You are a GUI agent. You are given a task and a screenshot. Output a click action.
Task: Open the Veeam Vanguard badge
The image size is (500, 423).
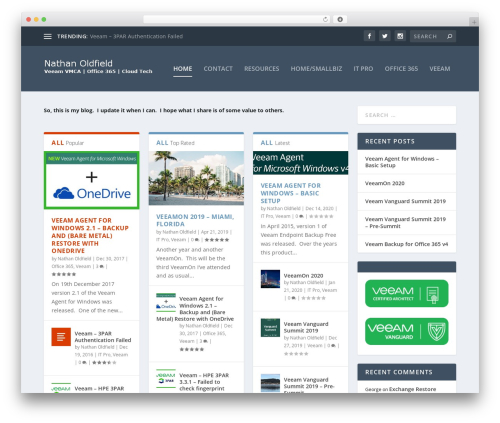click(407, 331)
